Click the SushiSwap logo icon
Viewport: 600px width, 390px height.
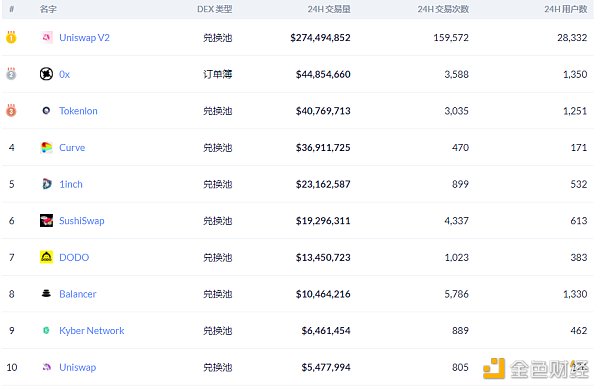[x=46, y=220]
